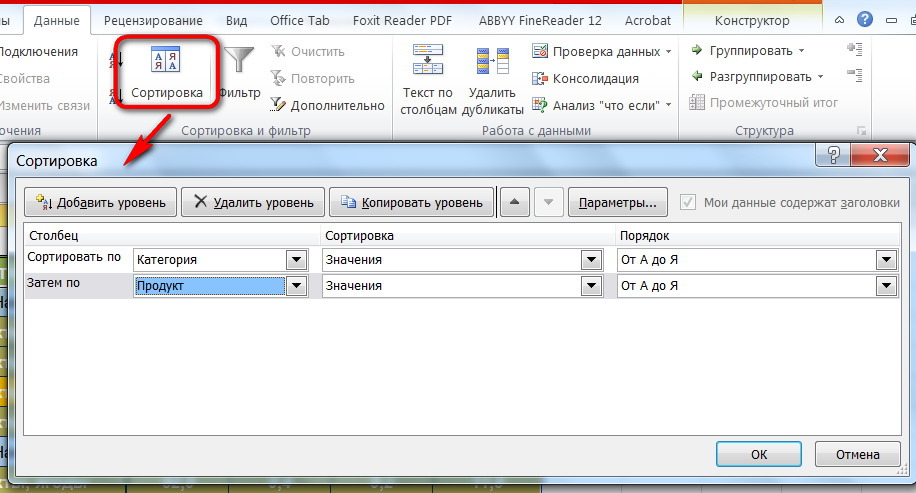Click the Параметры... button
Image resolution: width=916 pixels, height=493 pixels.
617,202
